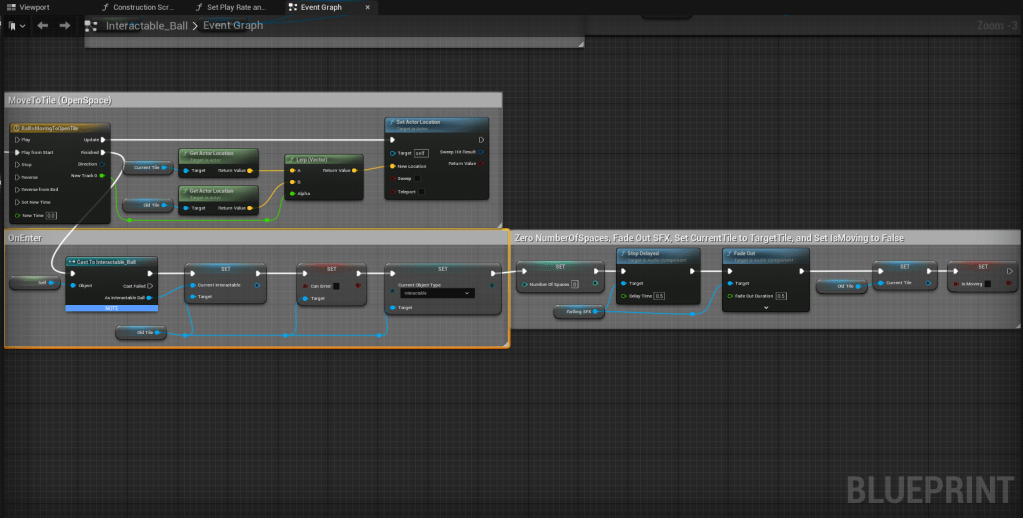Click the Fade Out Duration value field

click(x=781, y=296)
